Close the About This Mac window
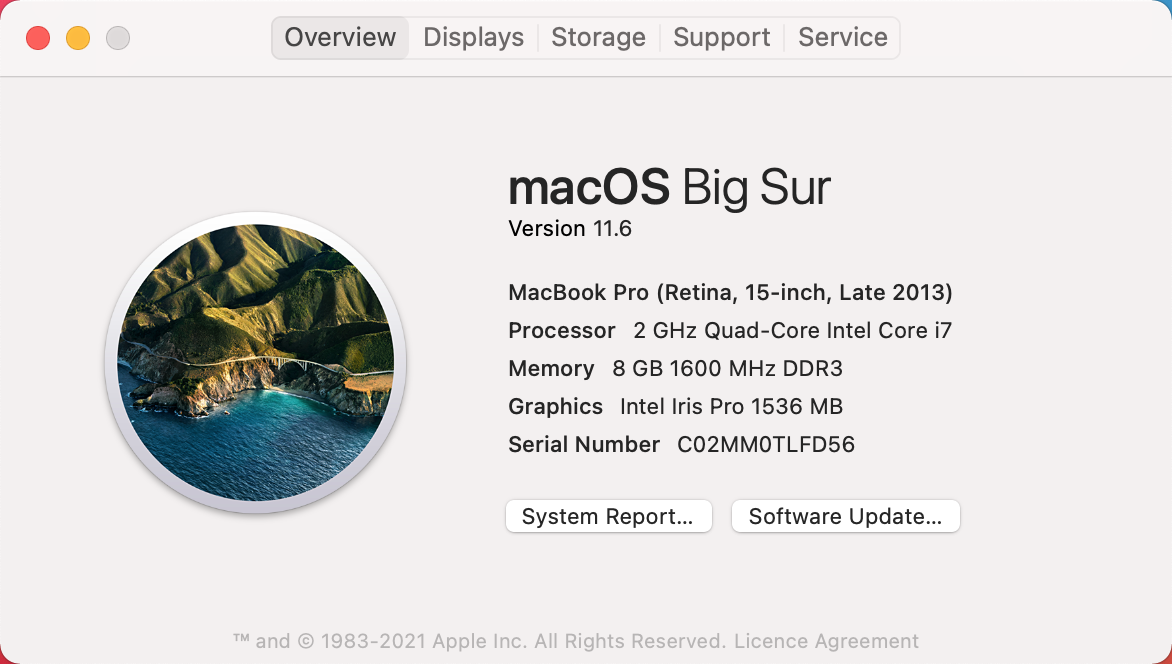Viewport: 1172px width, 664px height. [x=38, y=38]
